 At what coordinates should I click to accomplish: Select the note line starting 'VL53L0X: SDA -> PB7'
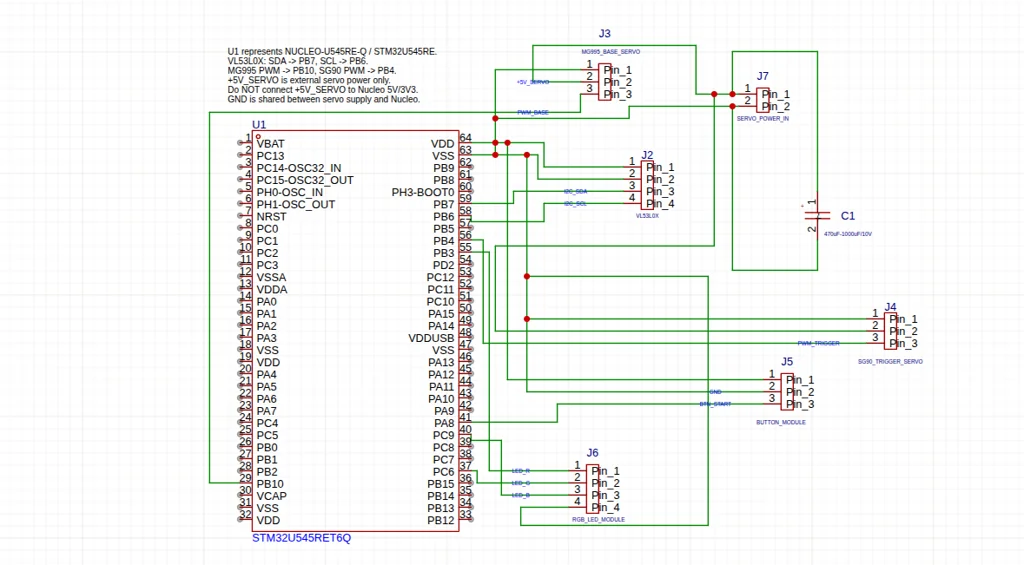coord(298,61)
